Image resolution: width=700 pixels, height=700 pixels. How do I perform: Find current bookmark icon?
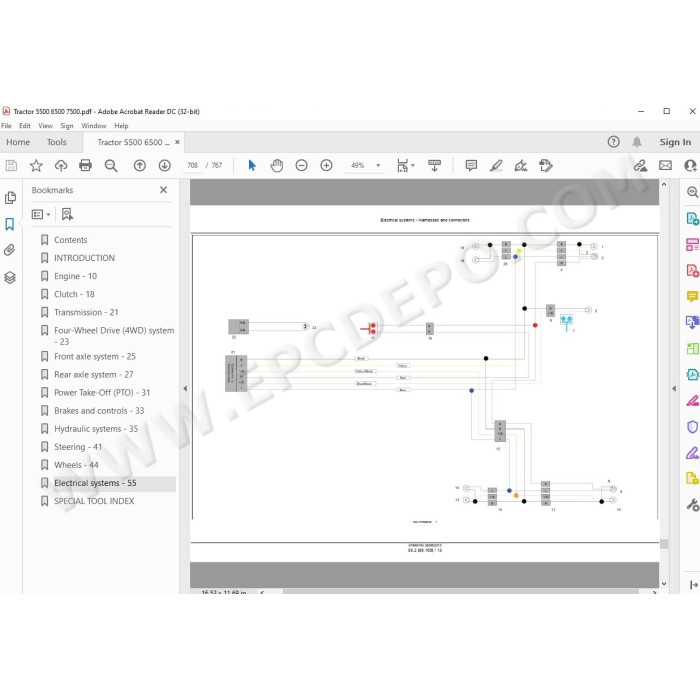67,214
